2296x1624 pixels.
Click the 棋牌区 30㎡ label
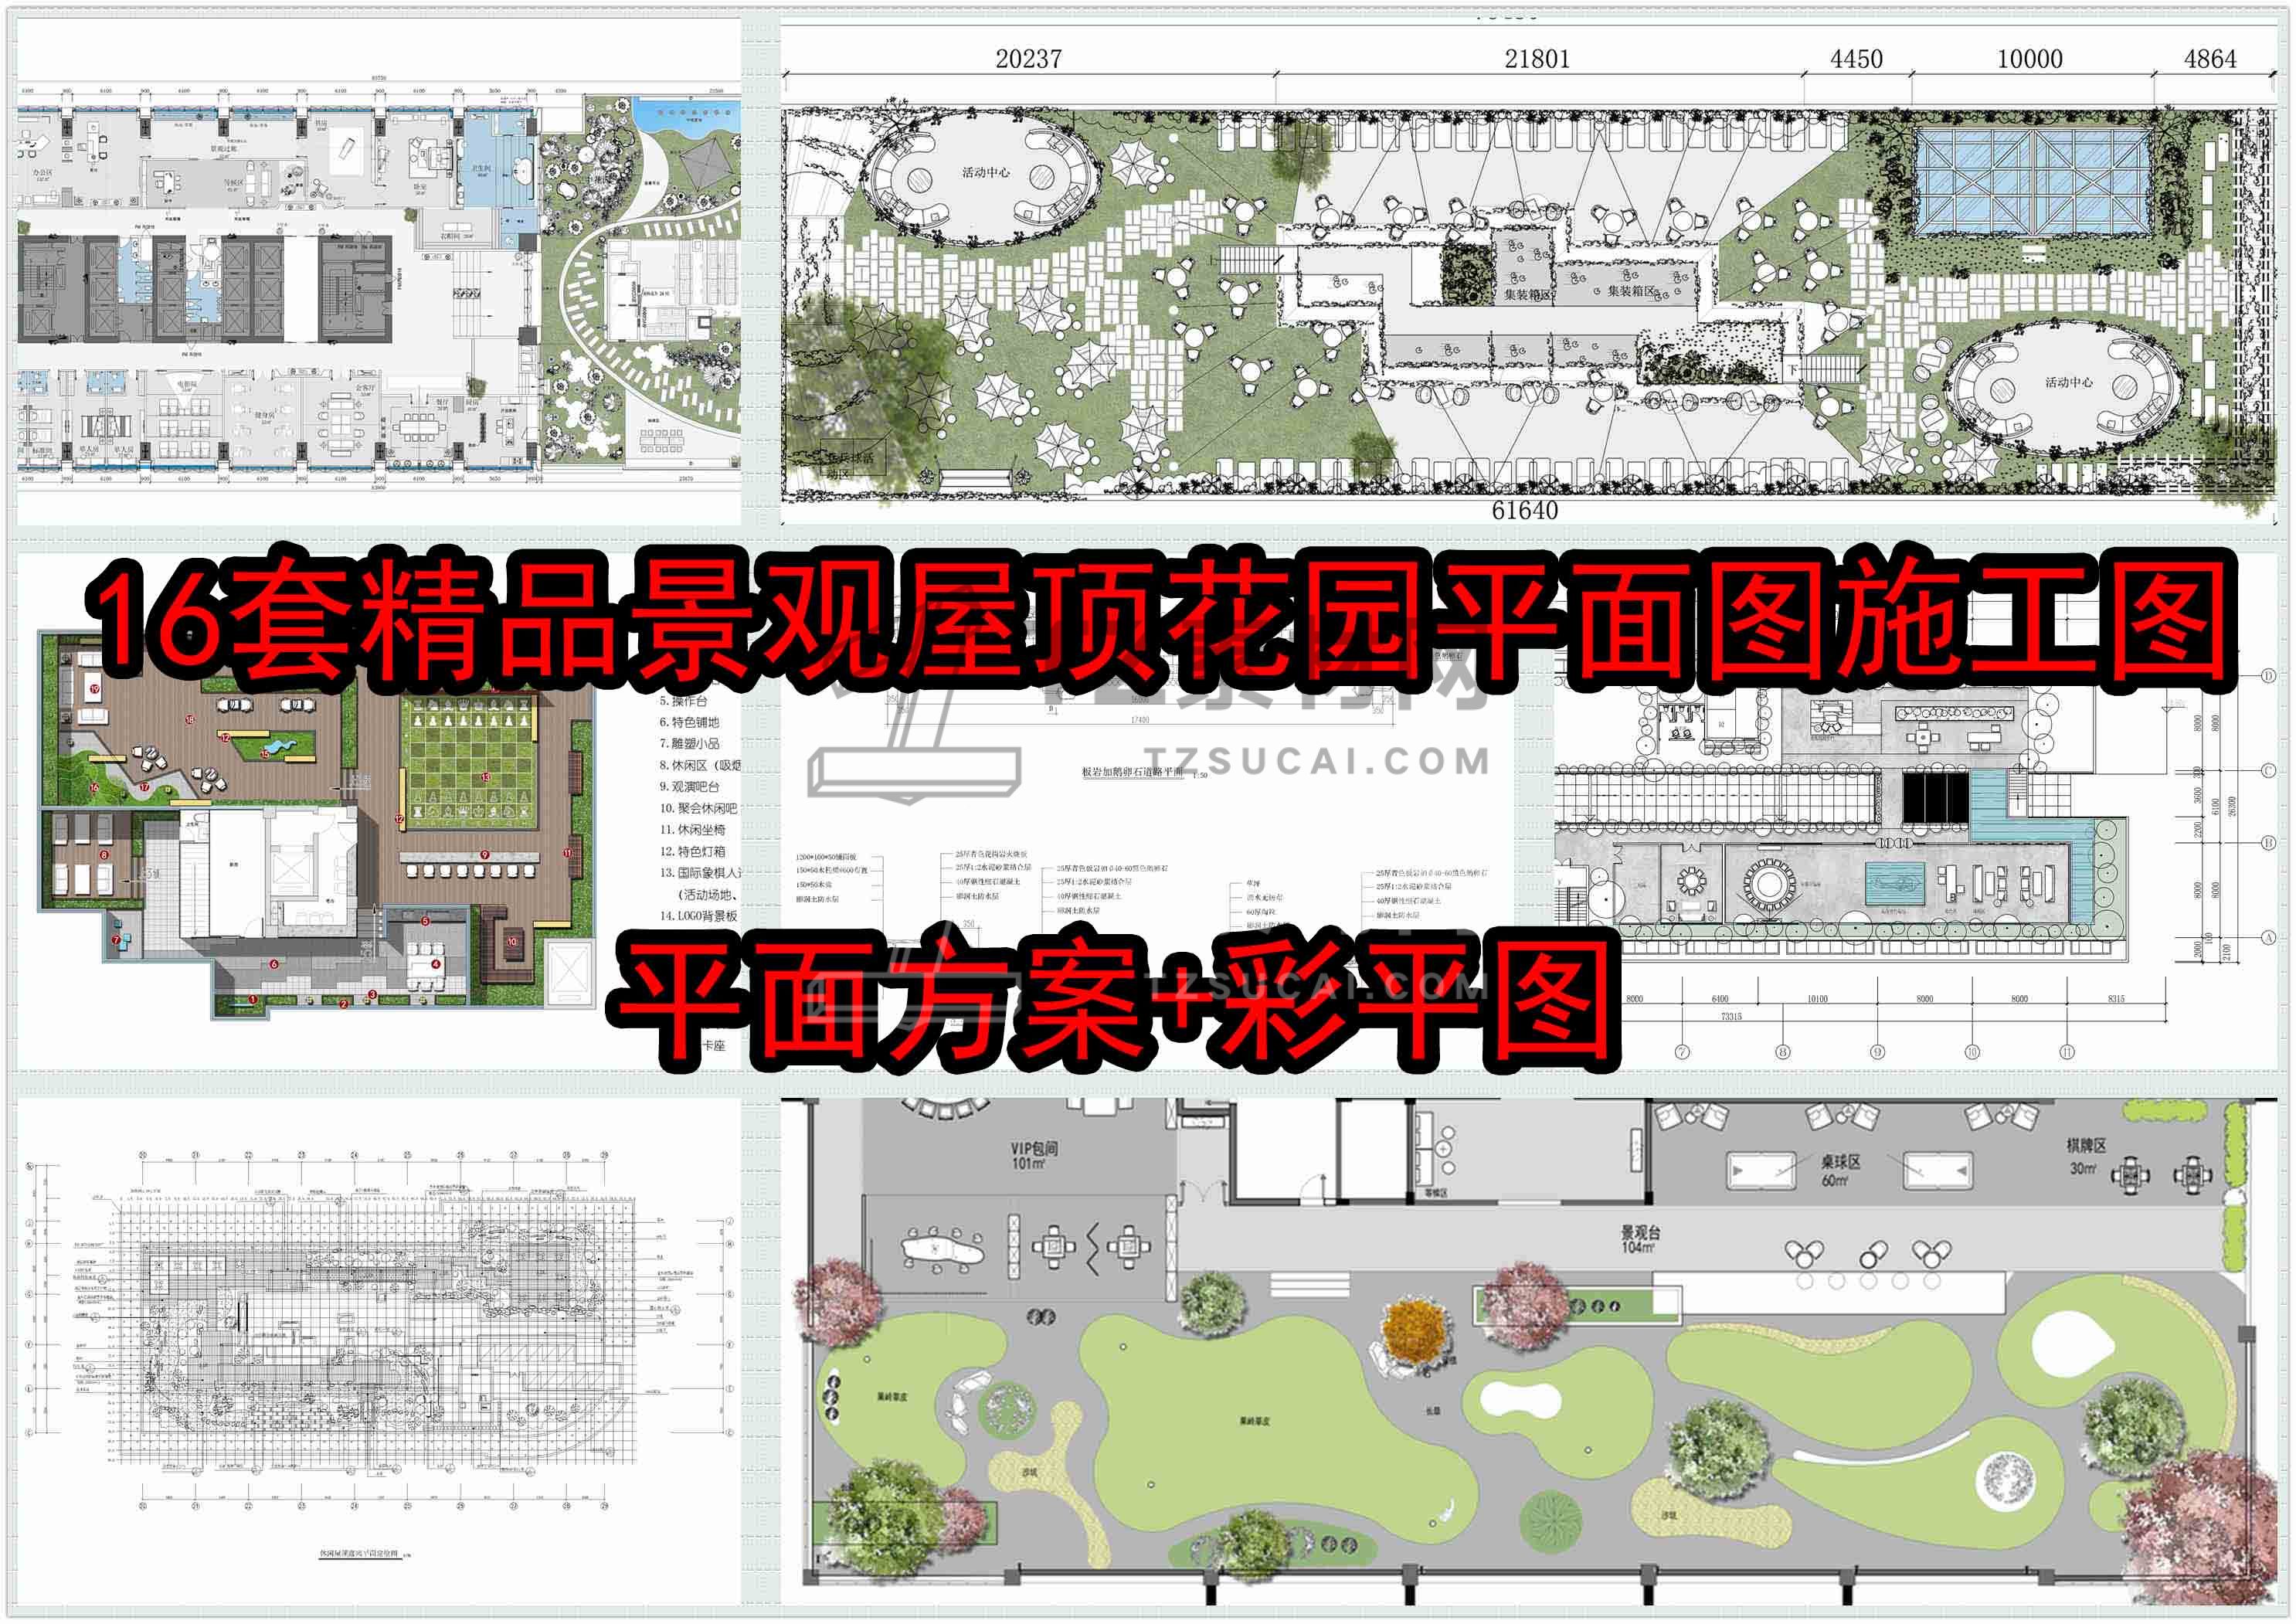(x=2086, y=1157)
